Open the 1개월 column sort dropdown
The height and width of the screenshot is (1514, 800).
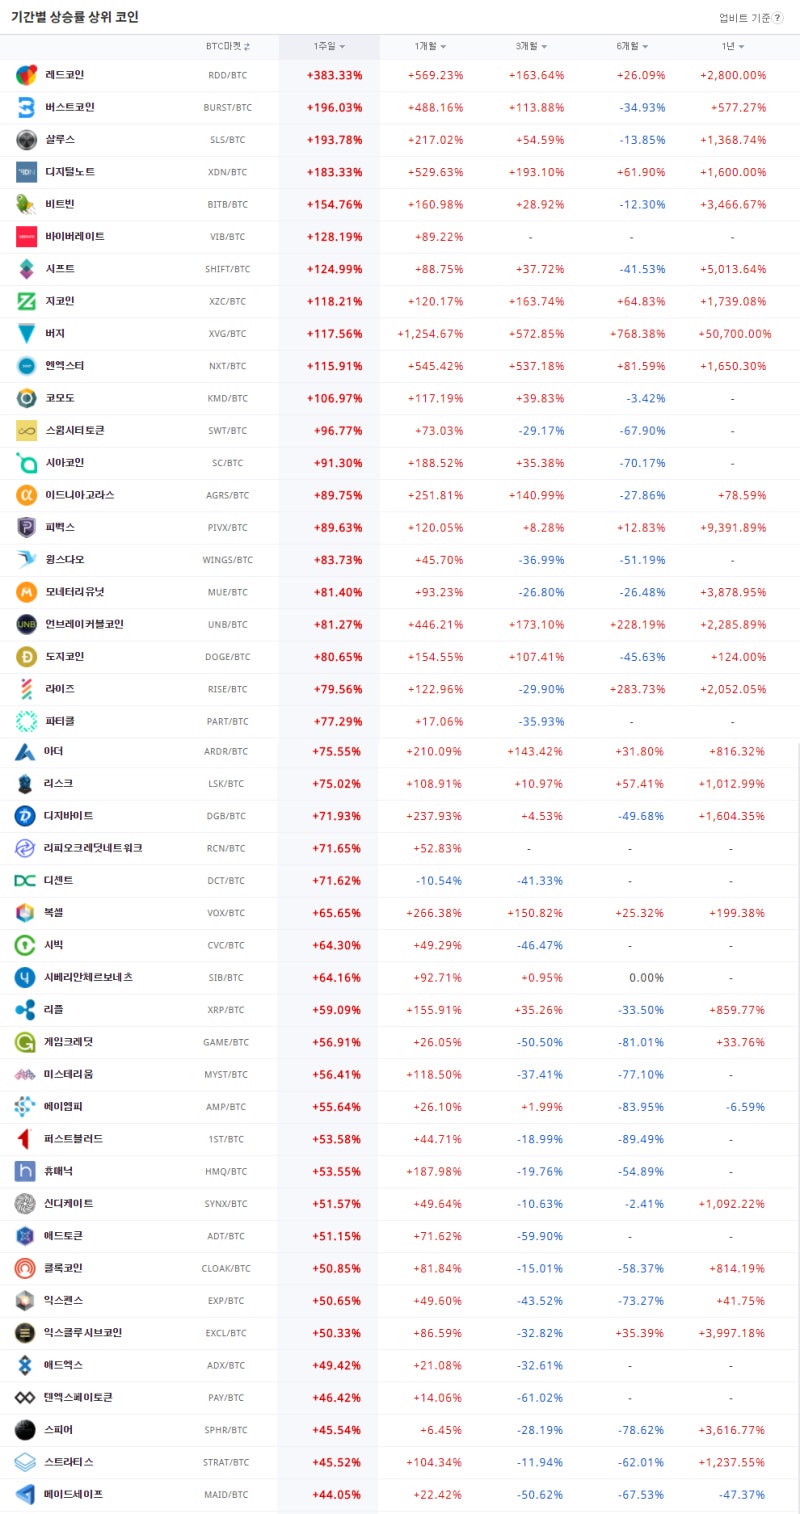(431, 47)
